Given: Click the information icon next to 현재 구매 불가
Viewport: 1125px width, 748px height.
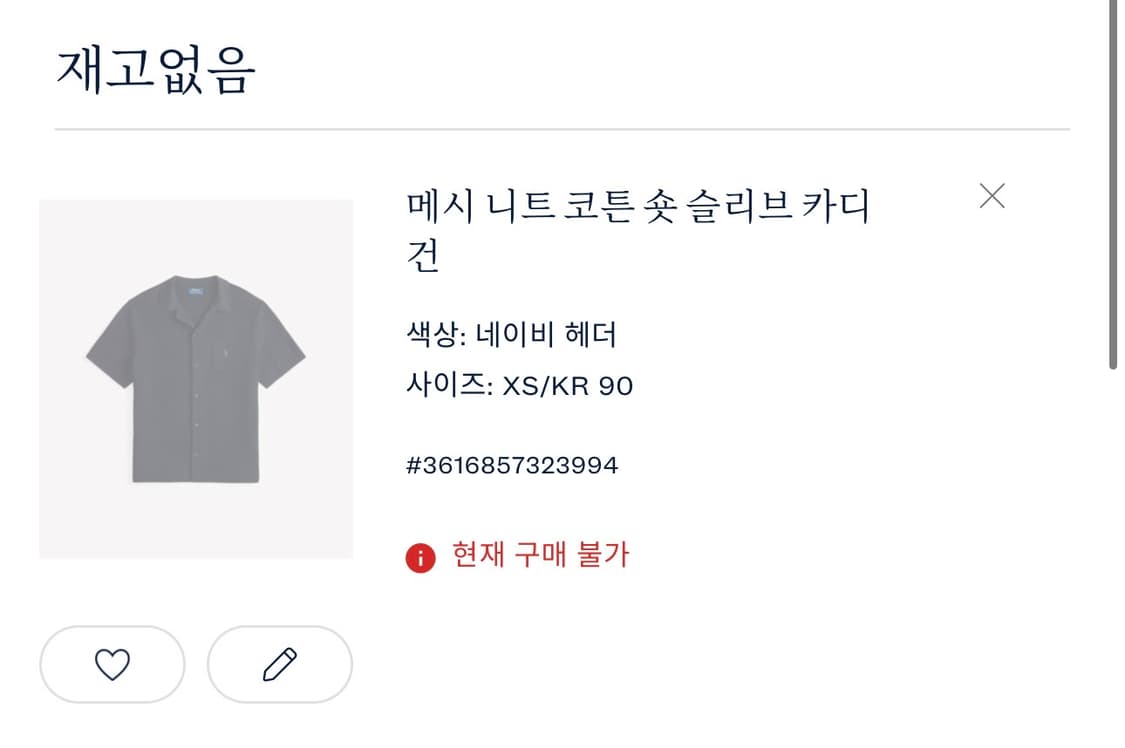Looking at the screenshot, I should tap(419, 555).
